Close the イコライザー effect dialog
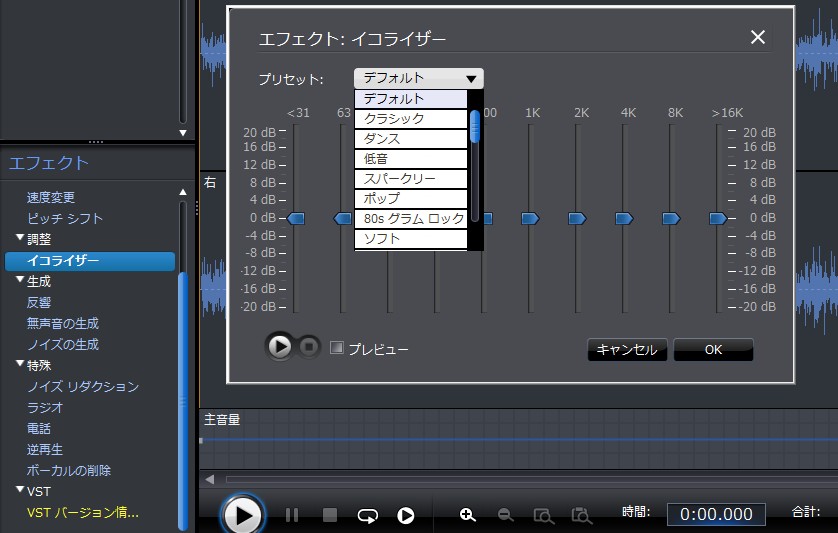Image resolution: width=838 pixels, height=533 pixels. (757, 37)
